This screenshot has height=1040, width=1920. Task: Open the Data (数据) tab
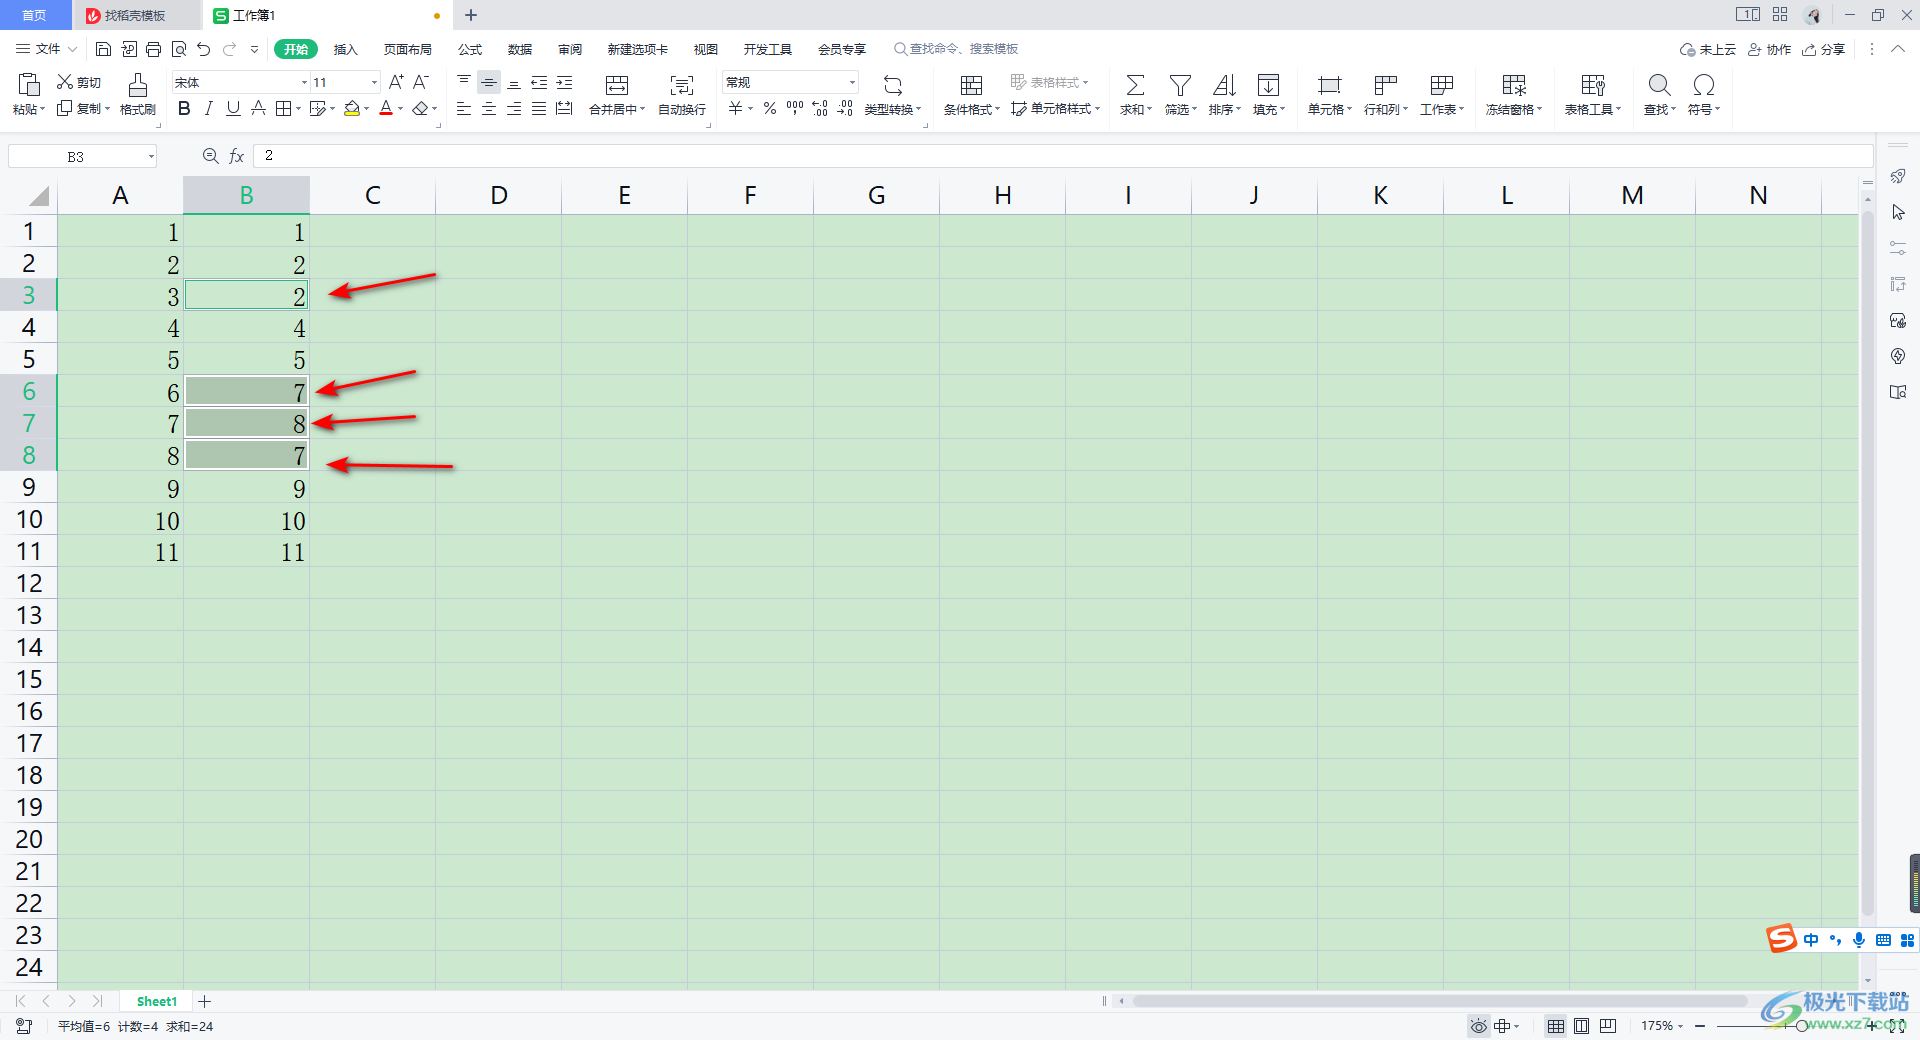point(520,49)
